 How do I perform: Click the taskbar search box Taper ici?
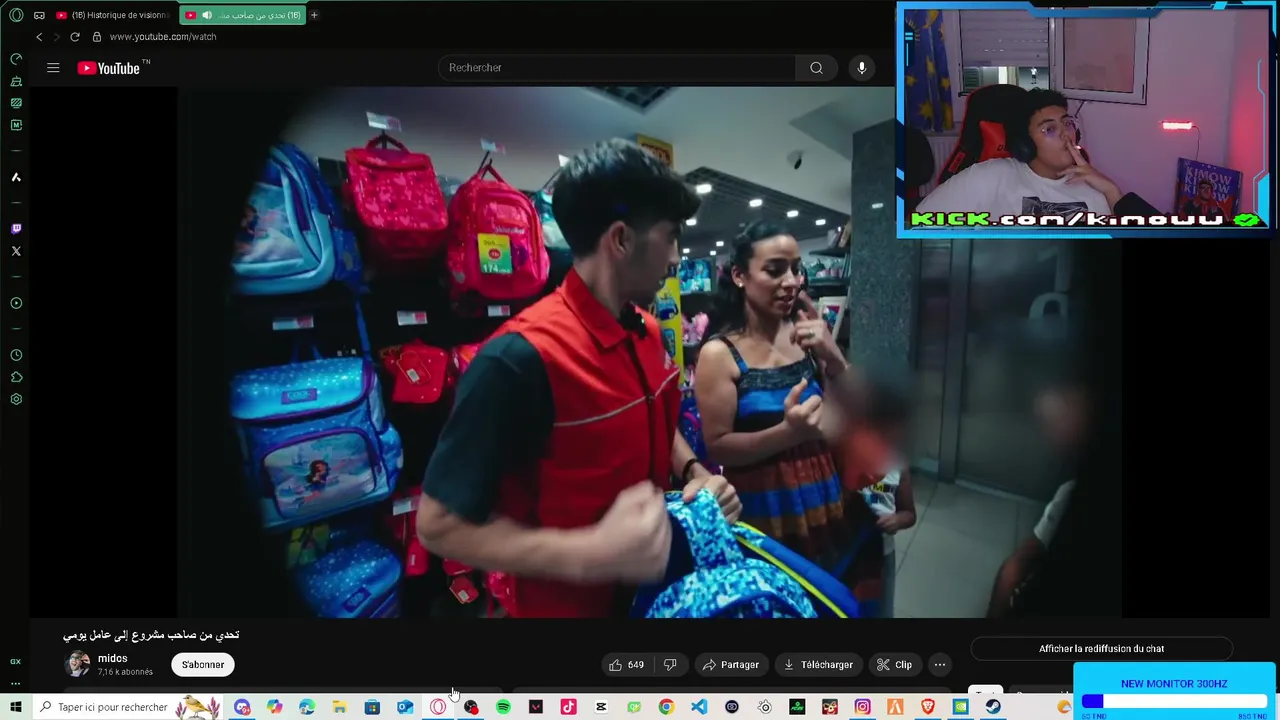[x=128, y=707]
